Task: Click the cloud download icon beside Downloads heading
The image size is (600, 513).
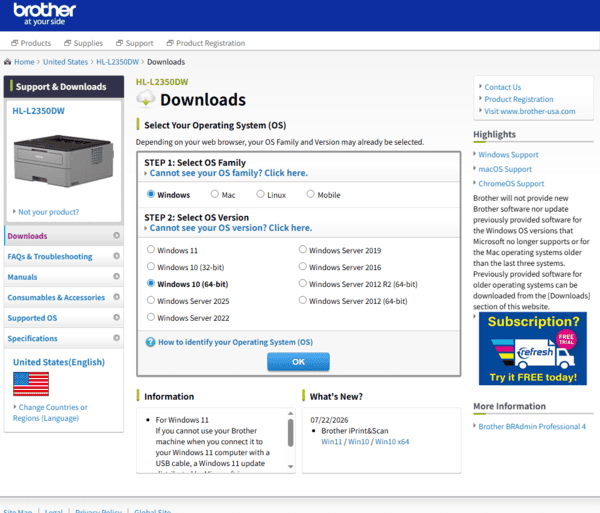Action: pyautogui.click(x=146, y=98)
